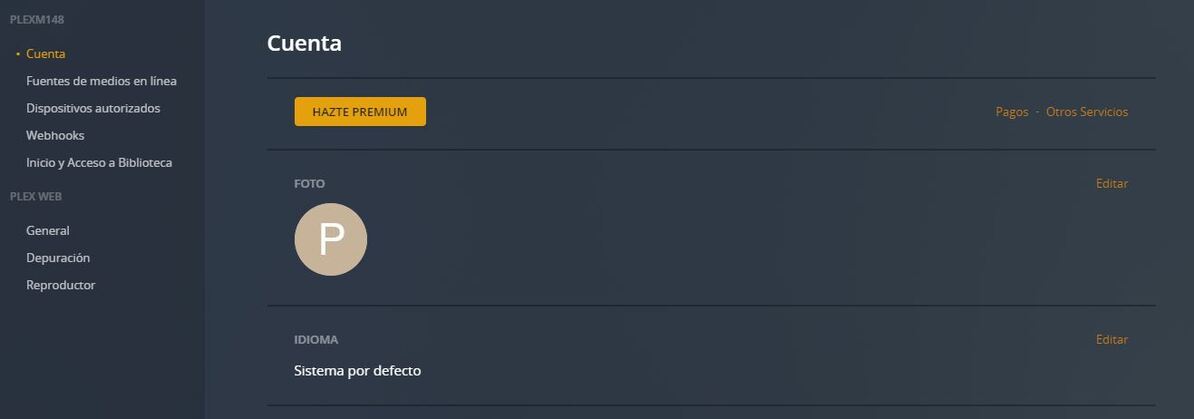Screen dimensions: 1194x419
Task: Select Webhooks in the sidebar
Action: [x=55, y=135]
